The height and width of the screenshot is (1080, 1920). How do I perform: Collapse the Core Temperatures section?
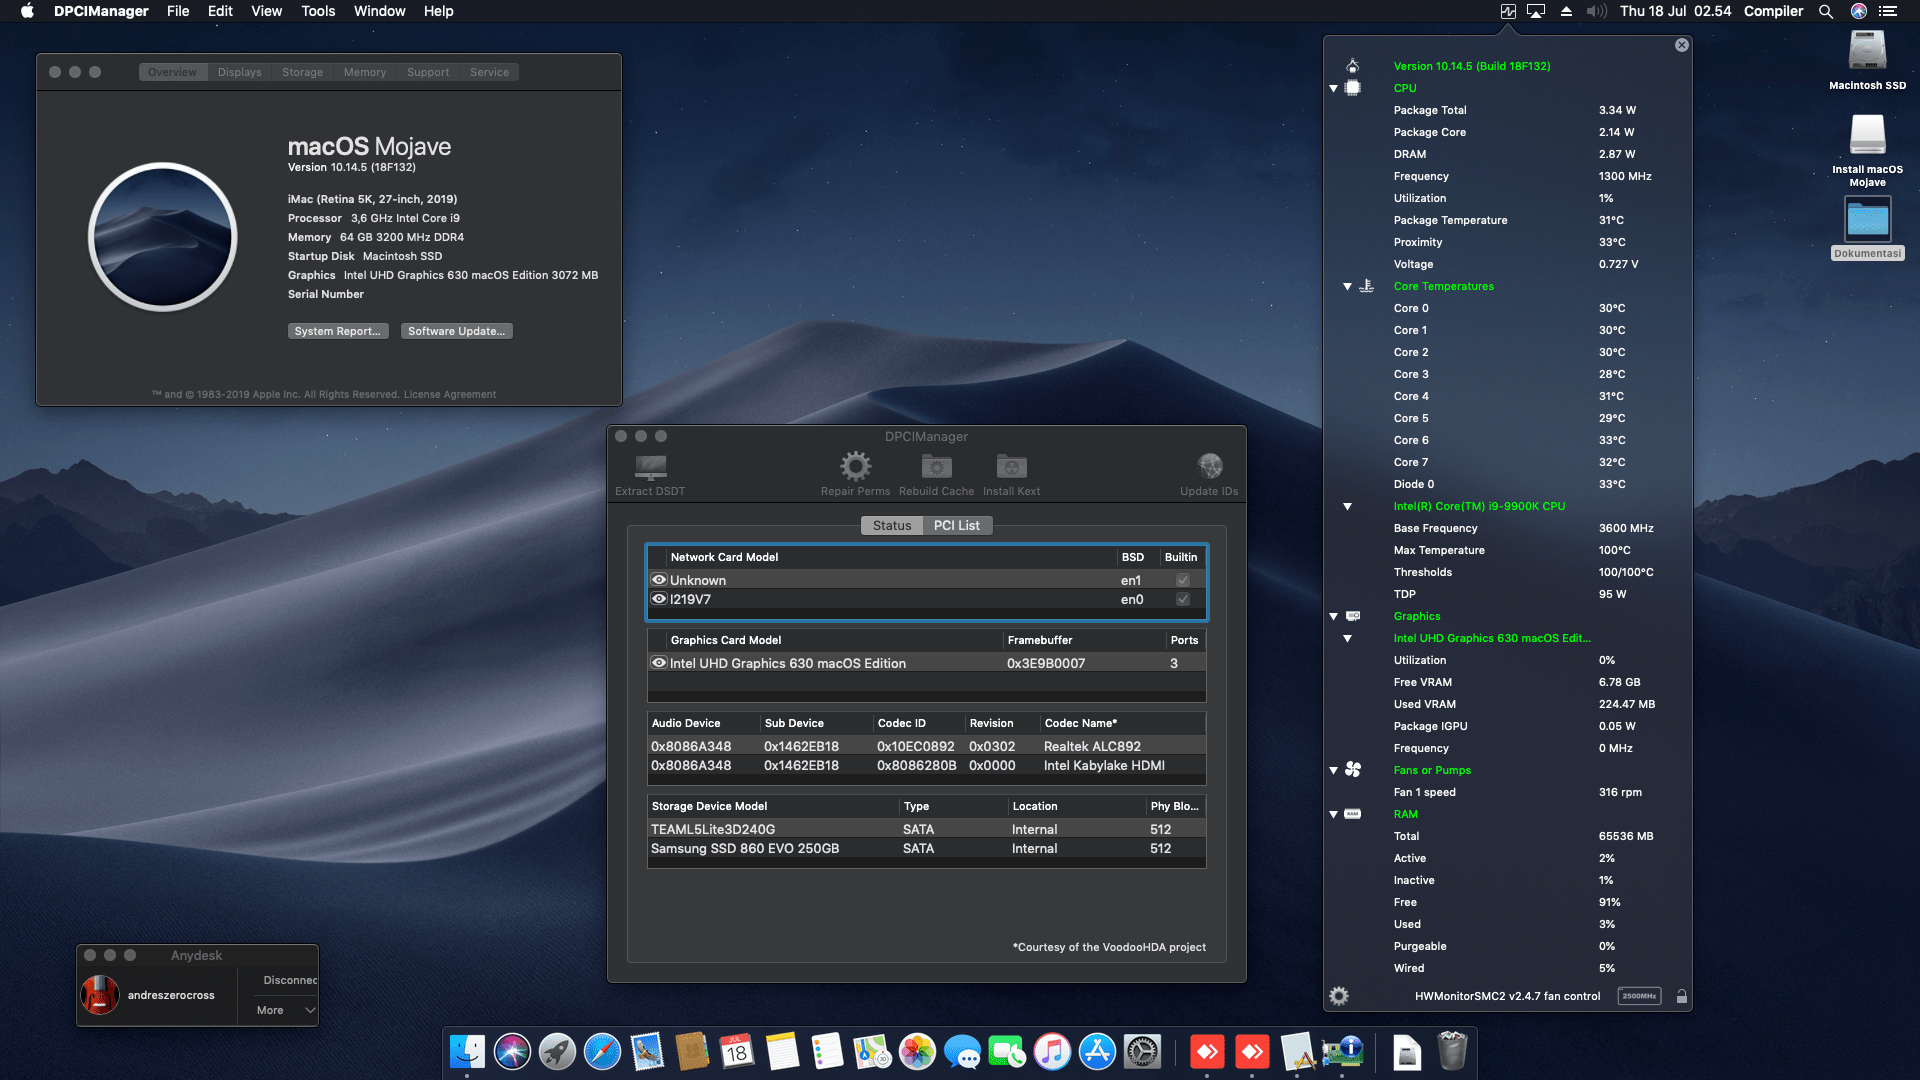(x=1347, y=286)
